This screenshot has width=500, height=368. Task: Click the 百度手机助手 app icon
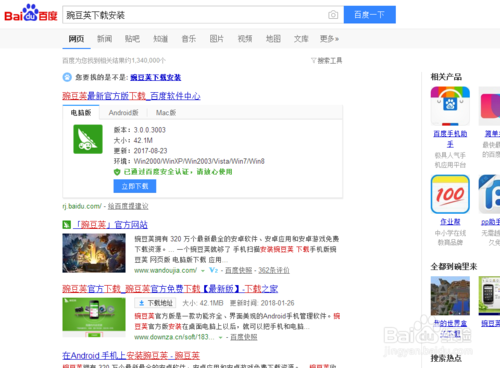(450, 106)
